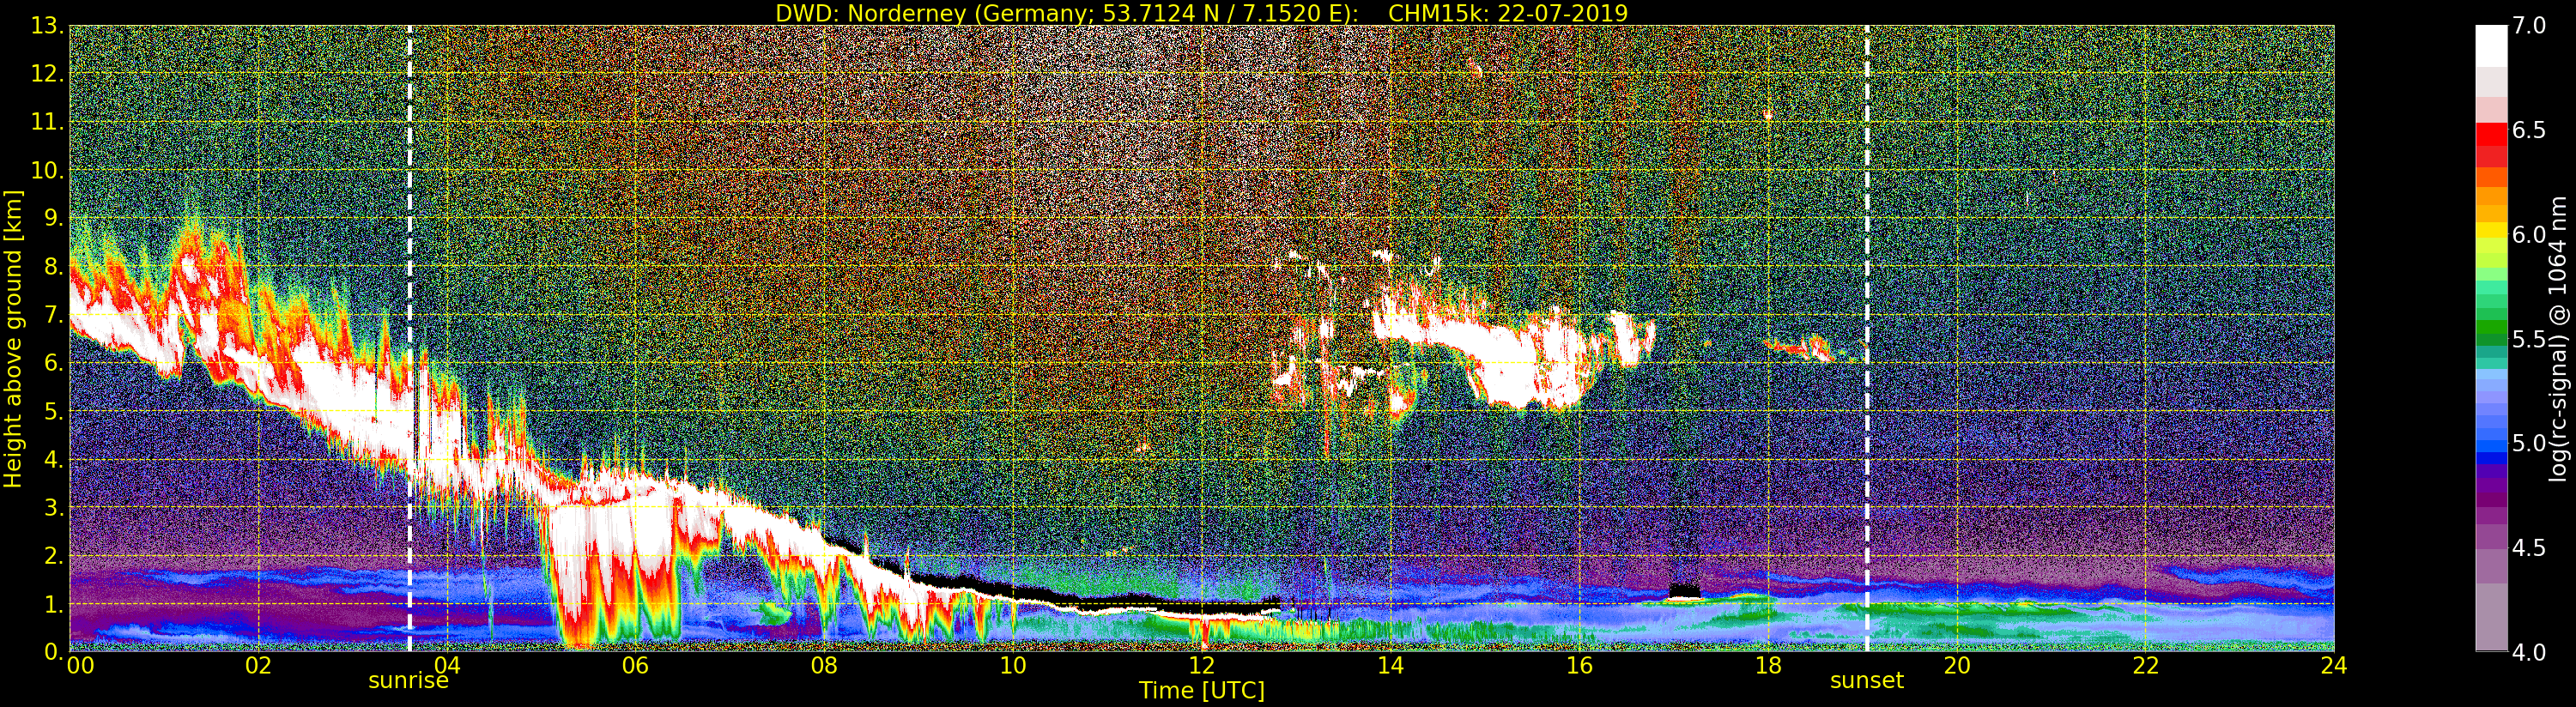Click the colorbar tick label '6.0'
2576x707 pixels.
pos(2529,234)
